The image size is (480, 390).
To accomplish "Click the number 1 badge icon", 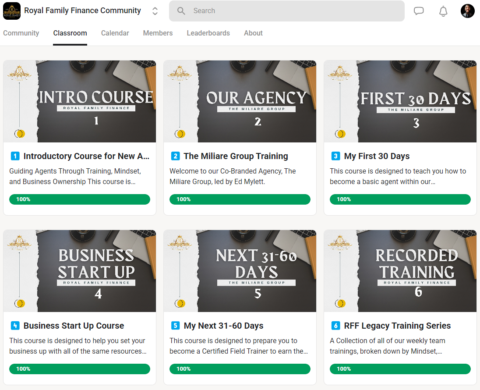I will click(15, 156).
